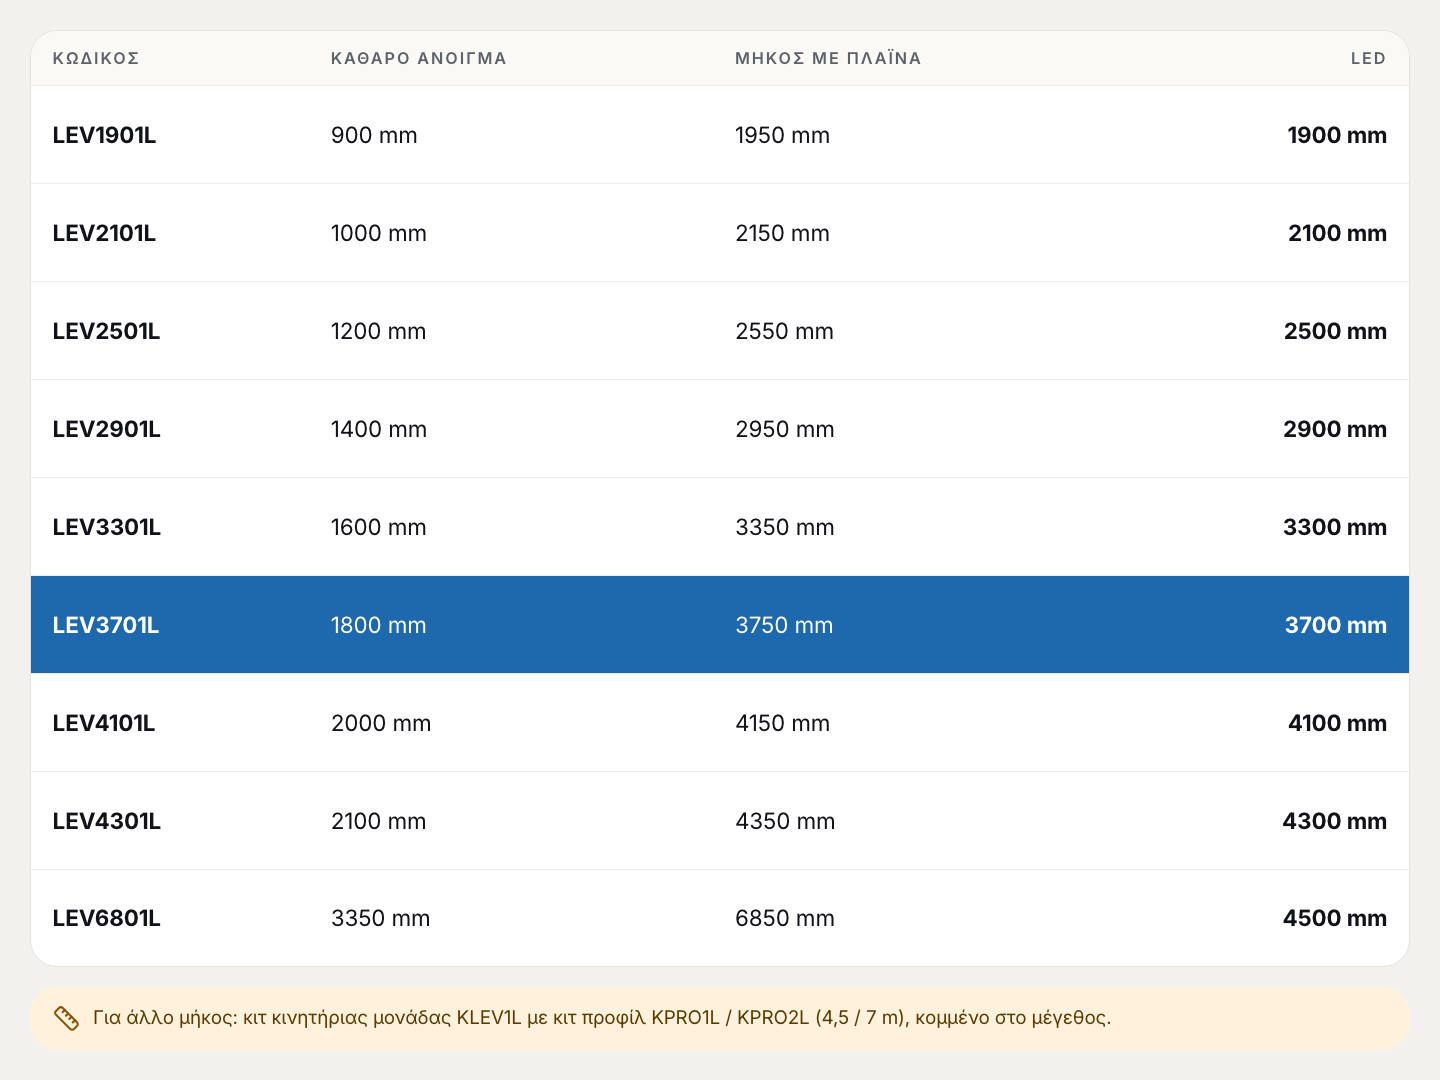Viewport: 1440px width, 1080px height.
Task: Click the 4100 mm LED value
Action: click(x=1337, y=723)
